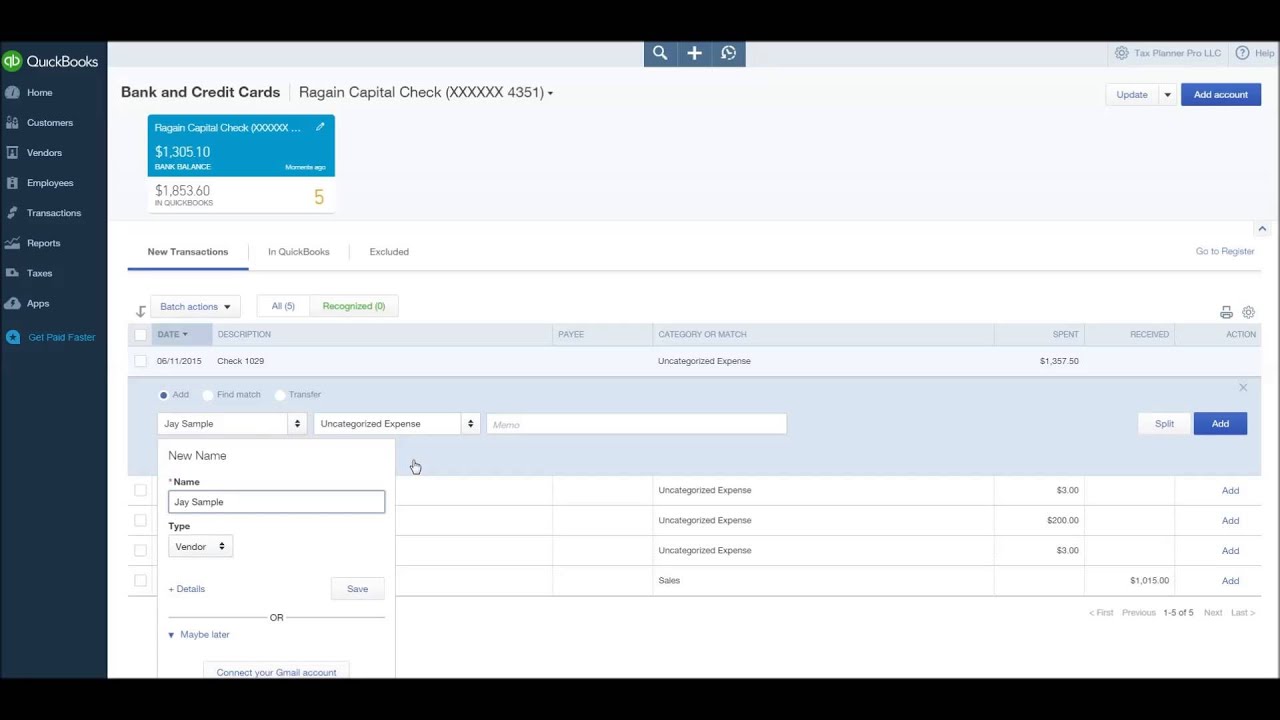Close the expanded transaction with X

pos(1243,387)
